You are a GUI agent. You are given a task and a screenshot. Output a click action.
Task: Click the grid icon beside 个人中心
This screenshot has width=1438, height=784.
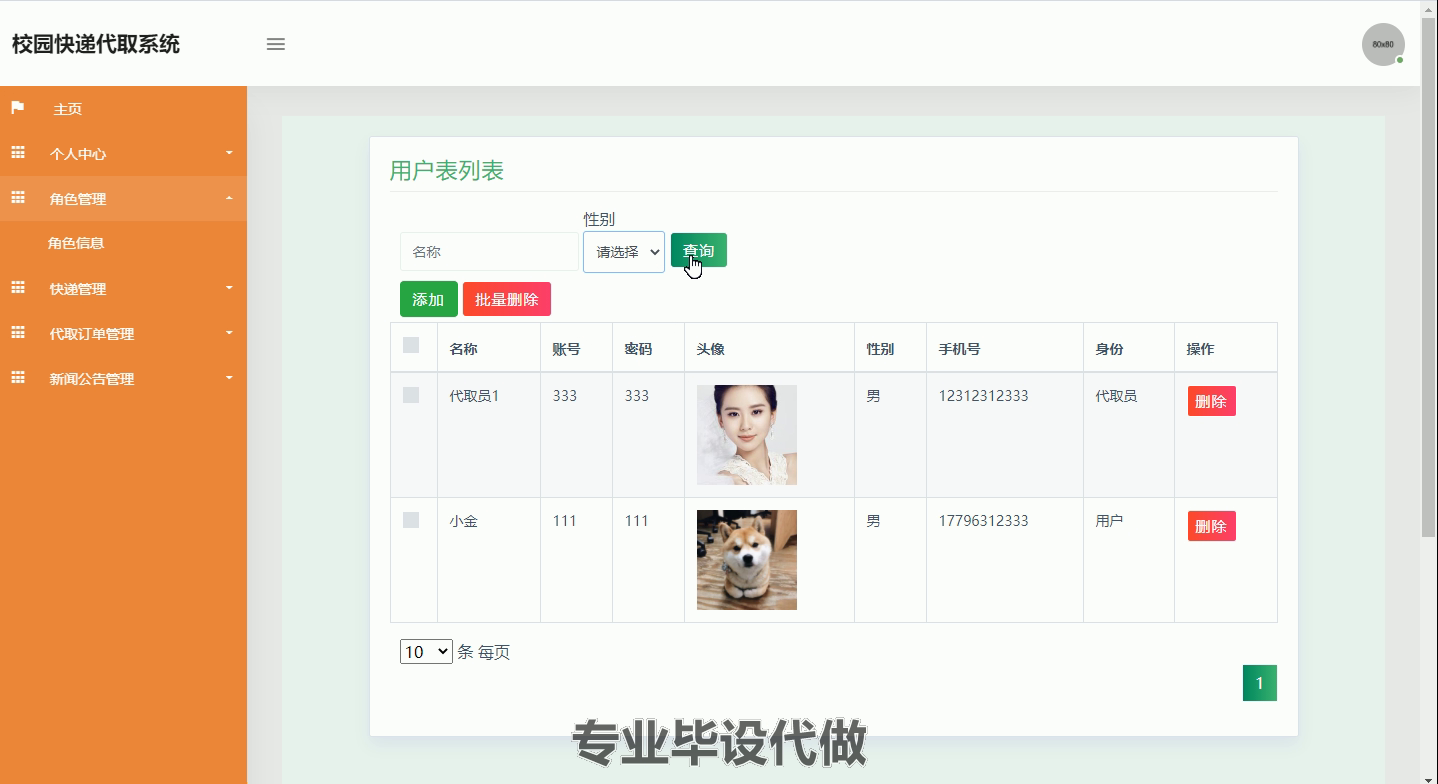[17, 152]
